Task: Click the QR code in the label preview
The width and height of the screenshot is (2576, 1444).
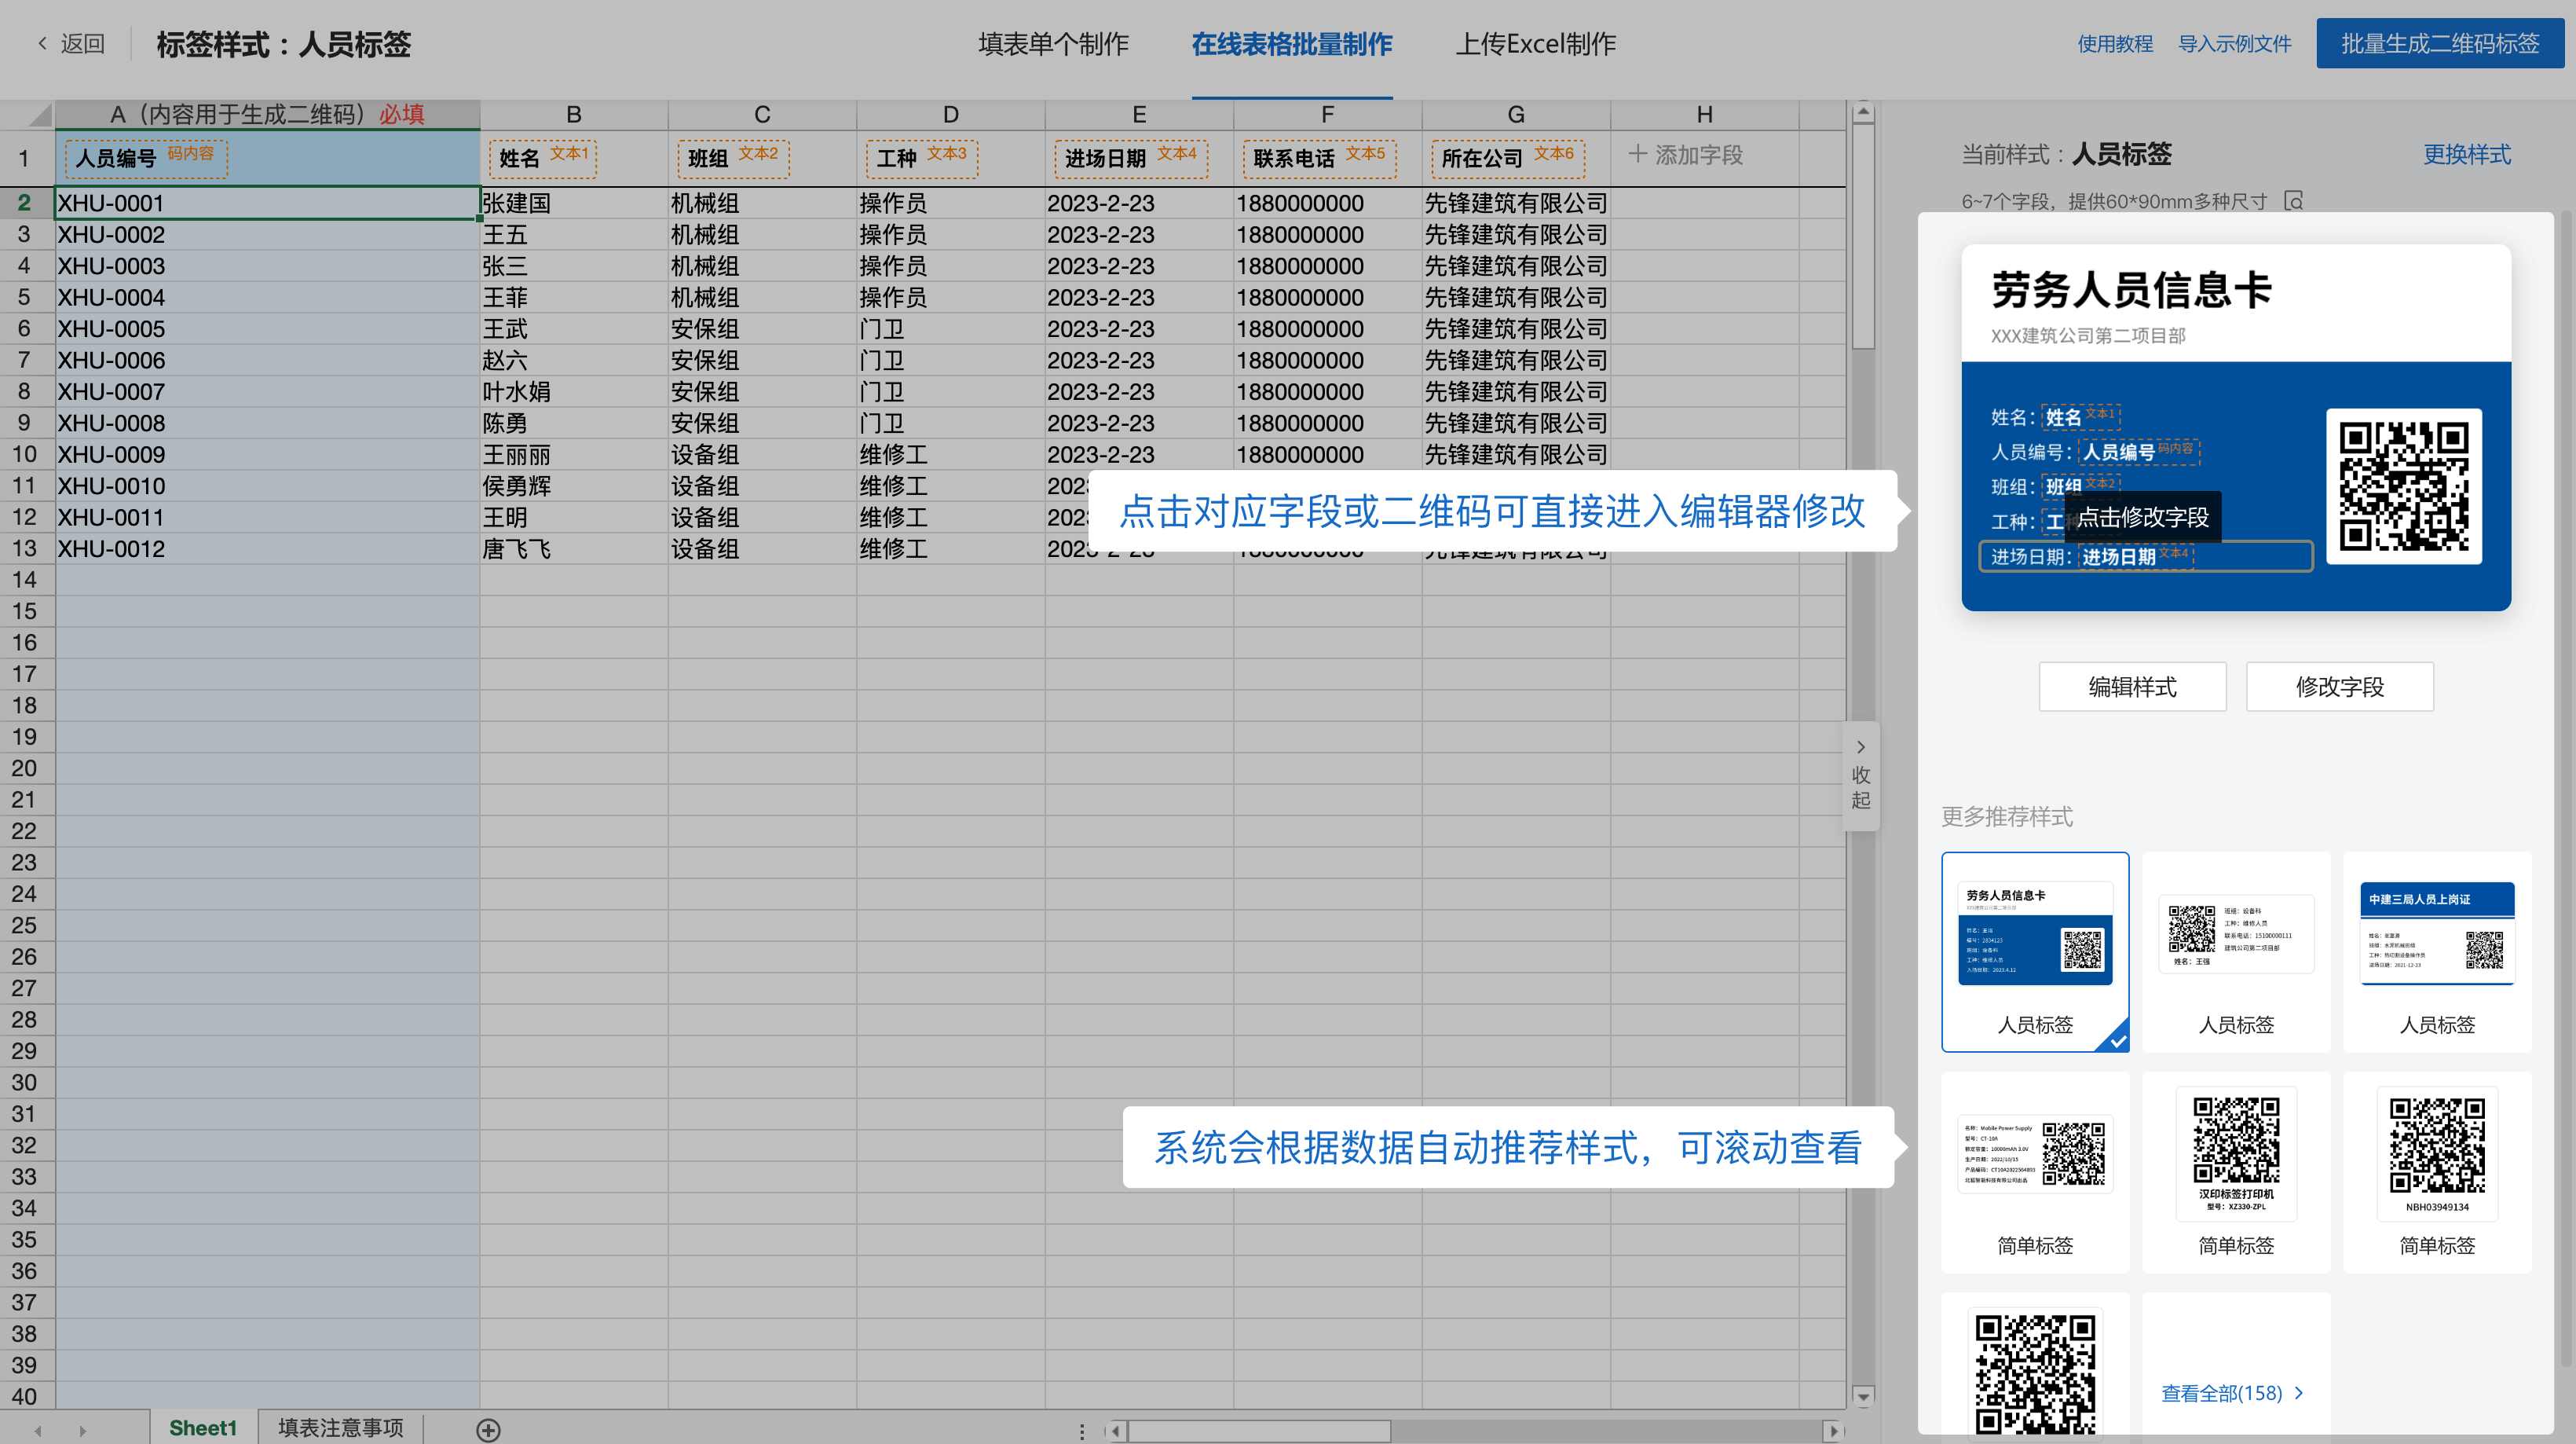Action: tap(2404, 487)
